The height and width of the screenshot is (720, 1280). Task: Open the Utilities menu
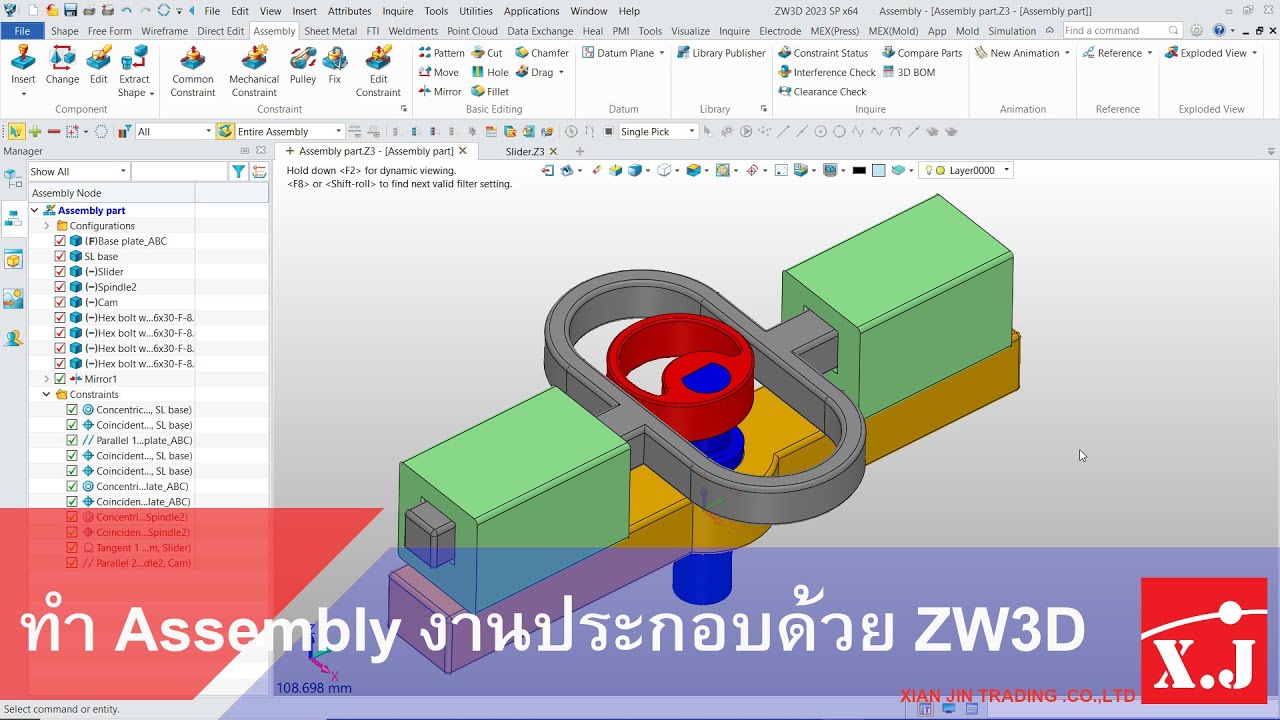pos(475,11)
